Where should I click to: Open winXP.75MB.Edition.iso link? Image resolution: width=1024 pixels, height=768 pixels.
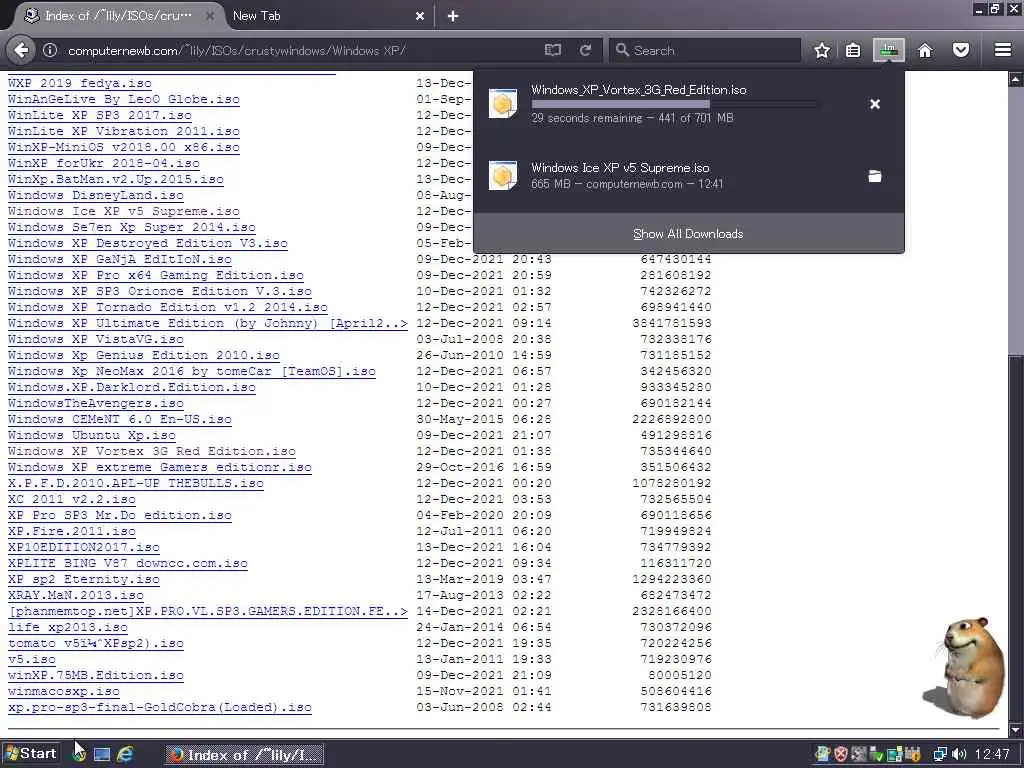(x=96, y=675)
